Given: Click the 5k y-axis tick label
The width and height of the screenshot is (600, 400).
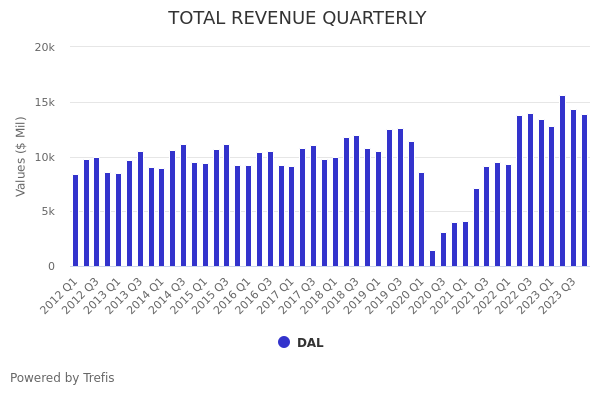Looking at the screenshot, I should pyautogui.click(x=46, y=212).
